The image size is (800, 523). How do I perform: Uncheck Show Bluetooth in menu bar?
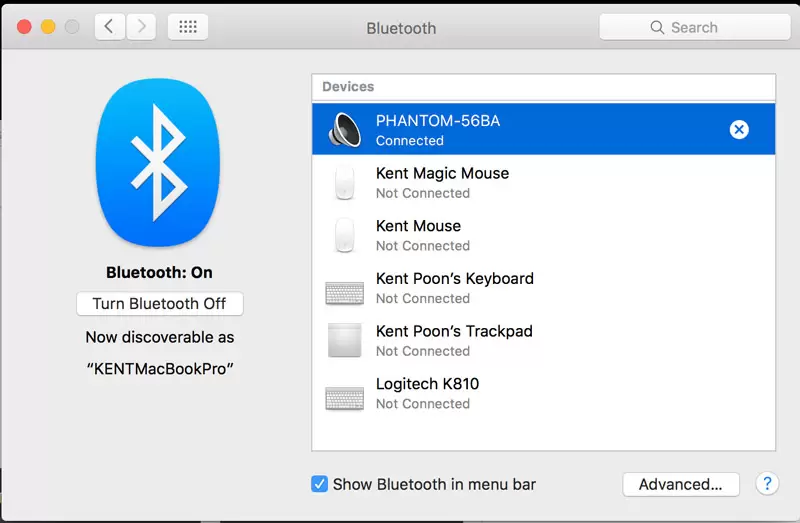click(x=319, y=484)
